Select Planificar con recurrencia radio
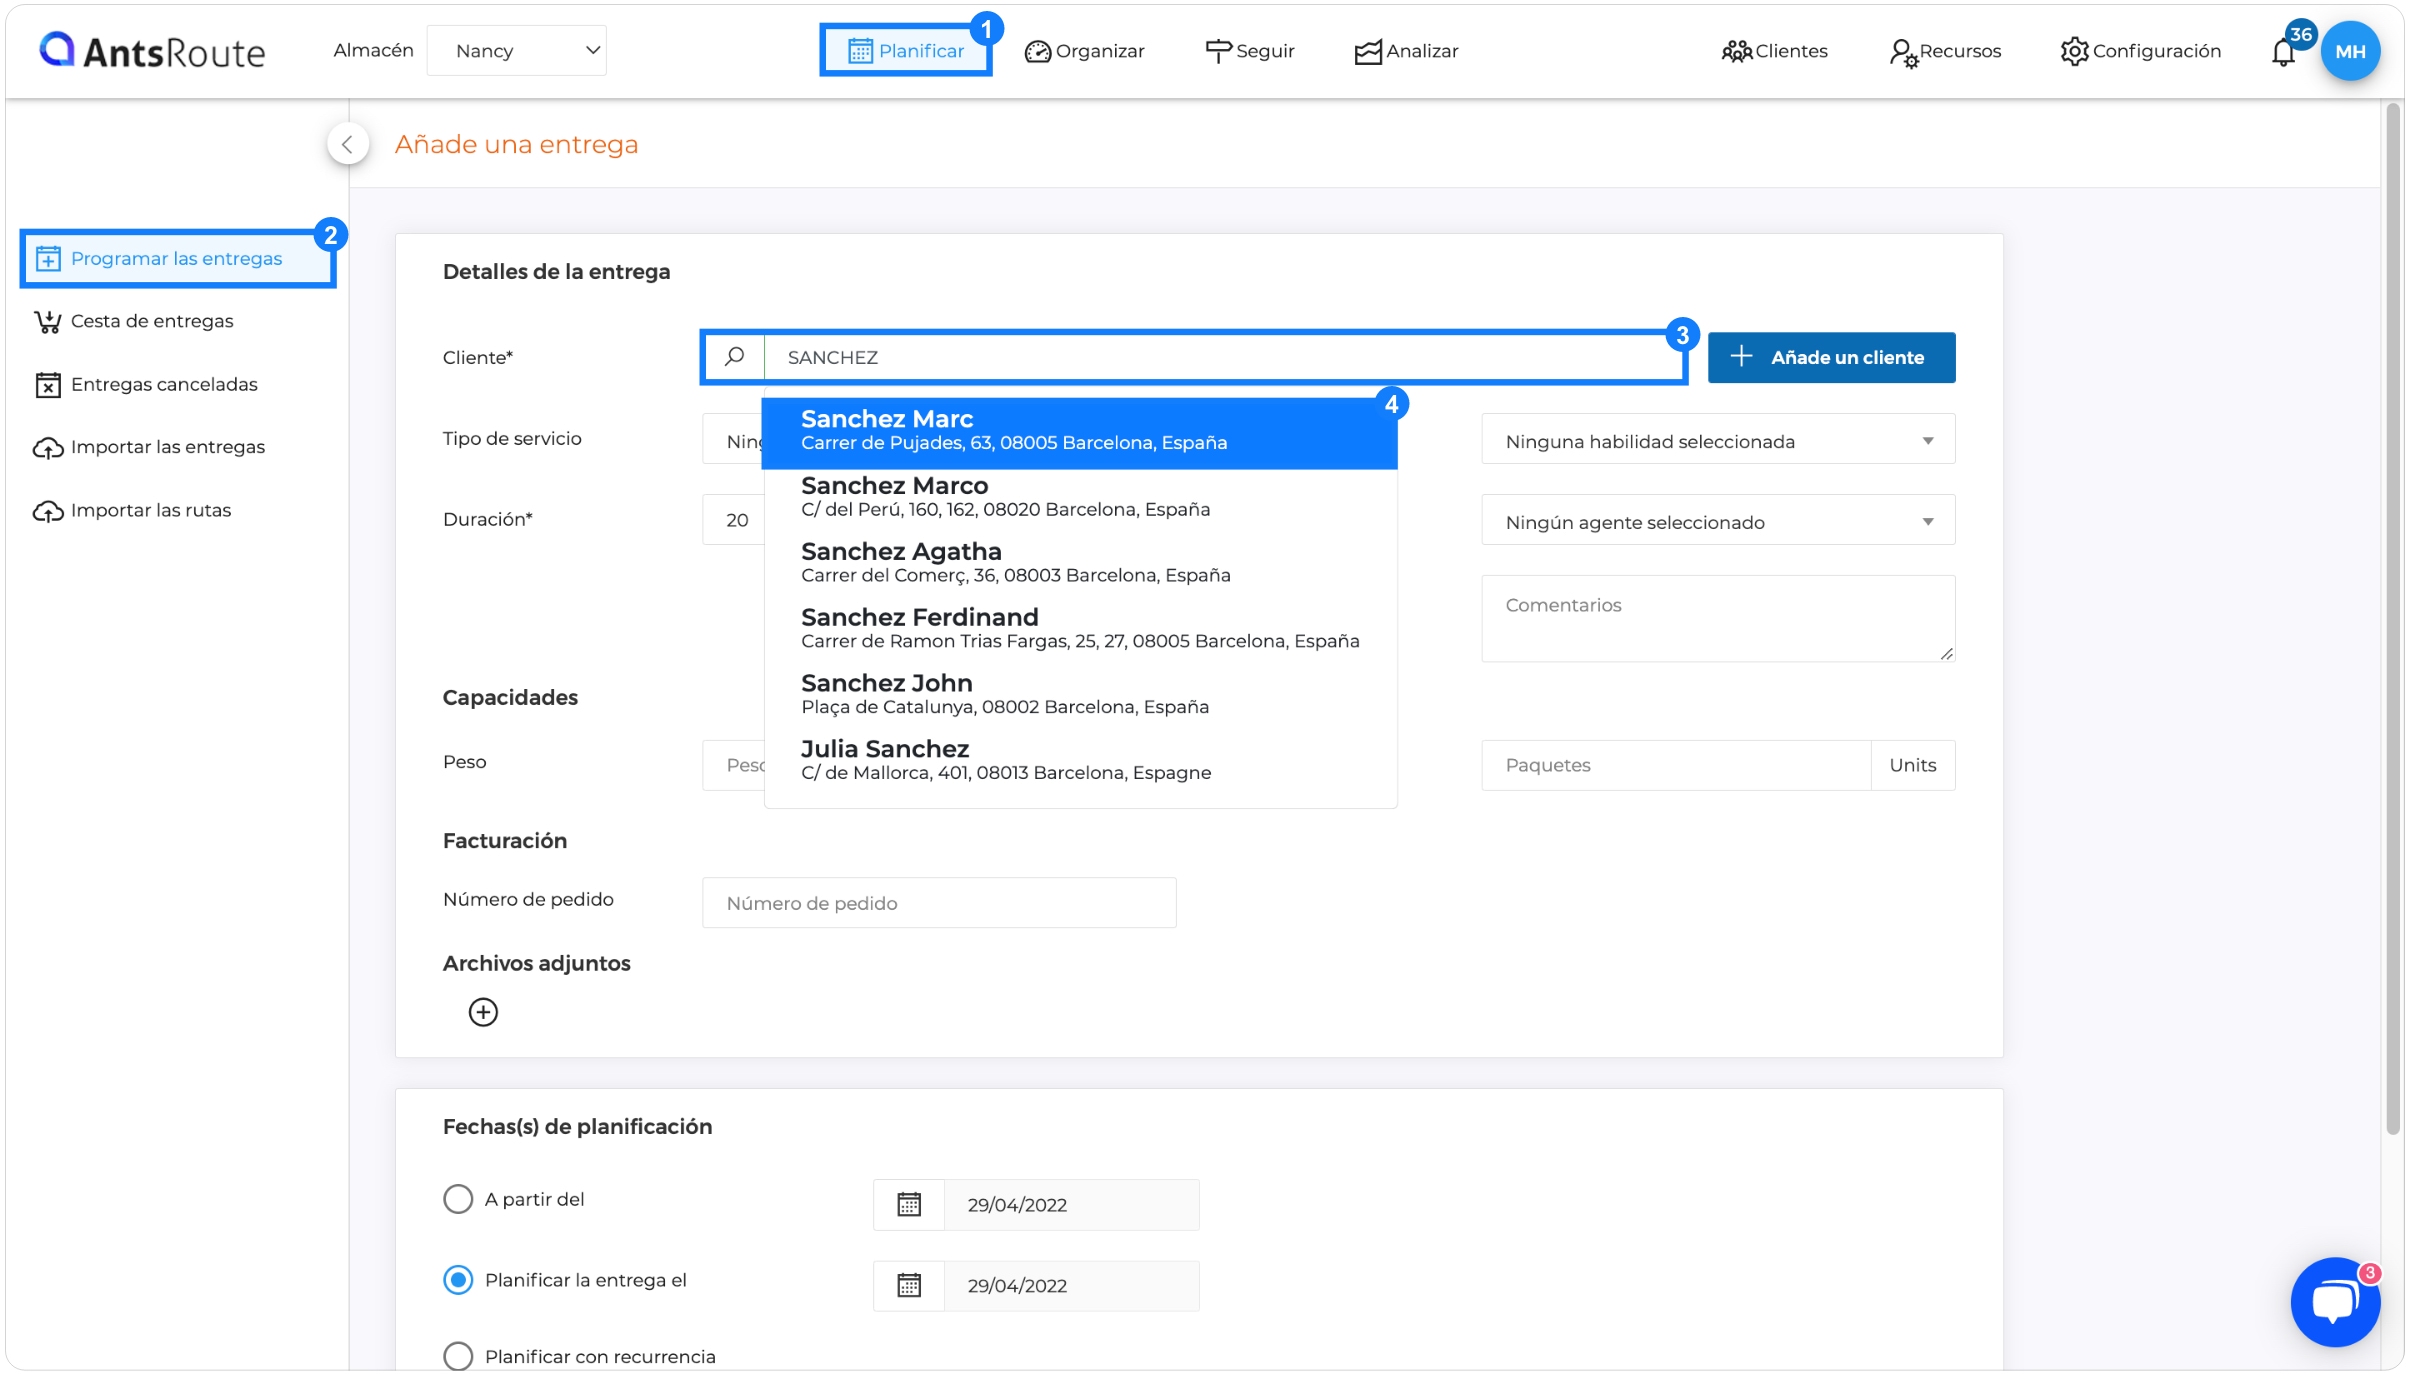Image resolution: width=2409 pixels, height=1374 pixels. 458,1356
